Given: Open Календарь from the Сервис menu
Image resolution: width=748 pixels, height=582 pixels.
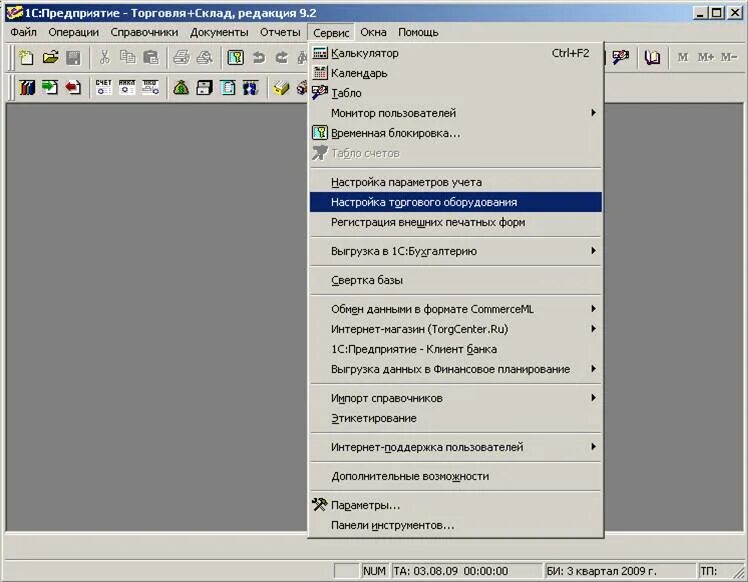Looking at the screenshot, I should [456, 73].
